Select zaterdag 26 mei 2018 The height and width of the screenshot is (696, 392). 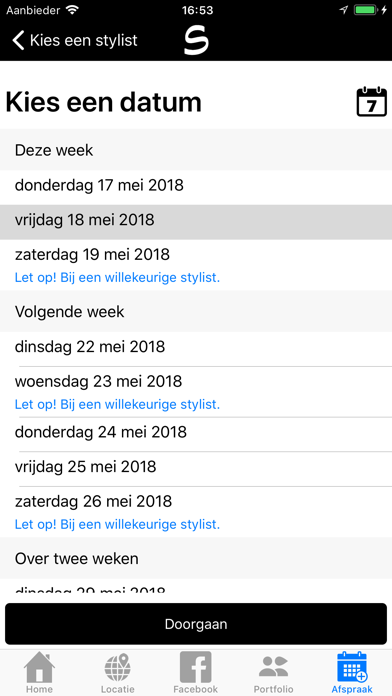coord(196,512)
